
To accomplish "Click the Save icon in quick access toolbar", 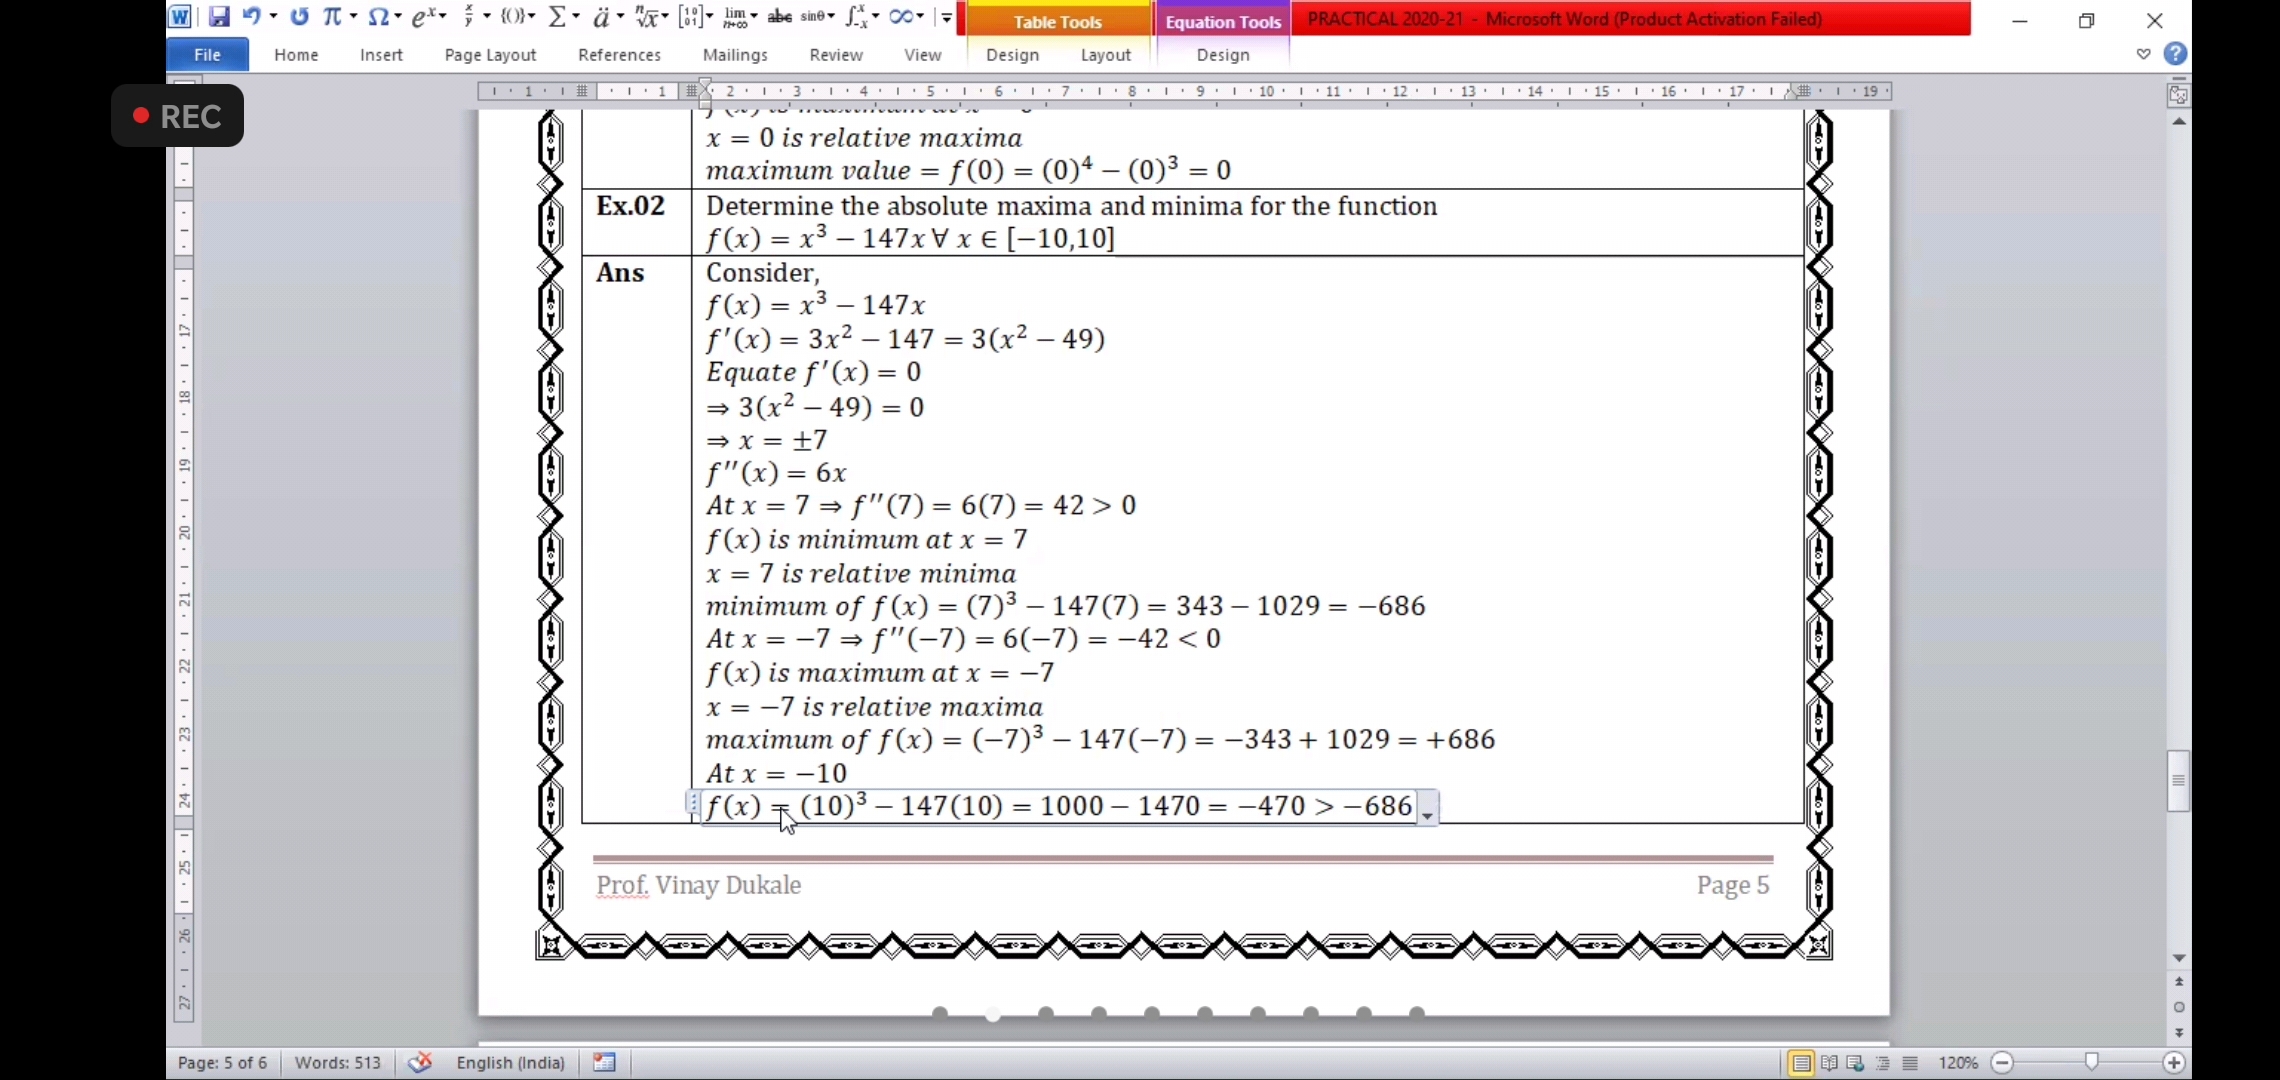I will tap(218, 17).
